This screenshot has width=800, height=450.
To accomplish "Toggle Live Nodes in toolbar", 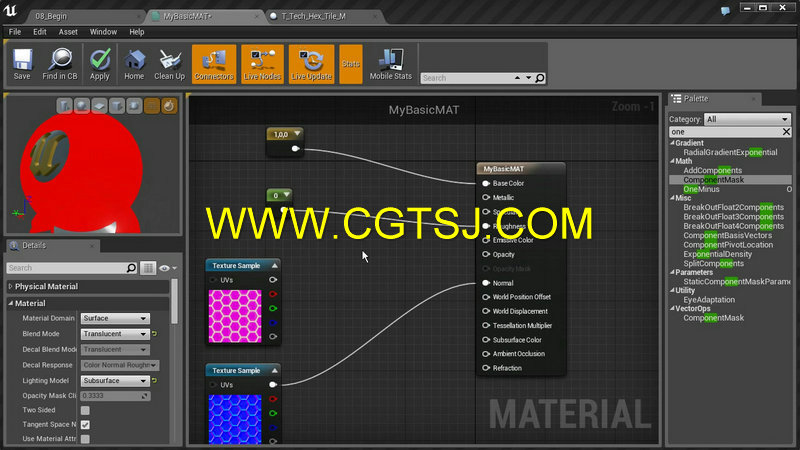I will [x=262, y=64].
